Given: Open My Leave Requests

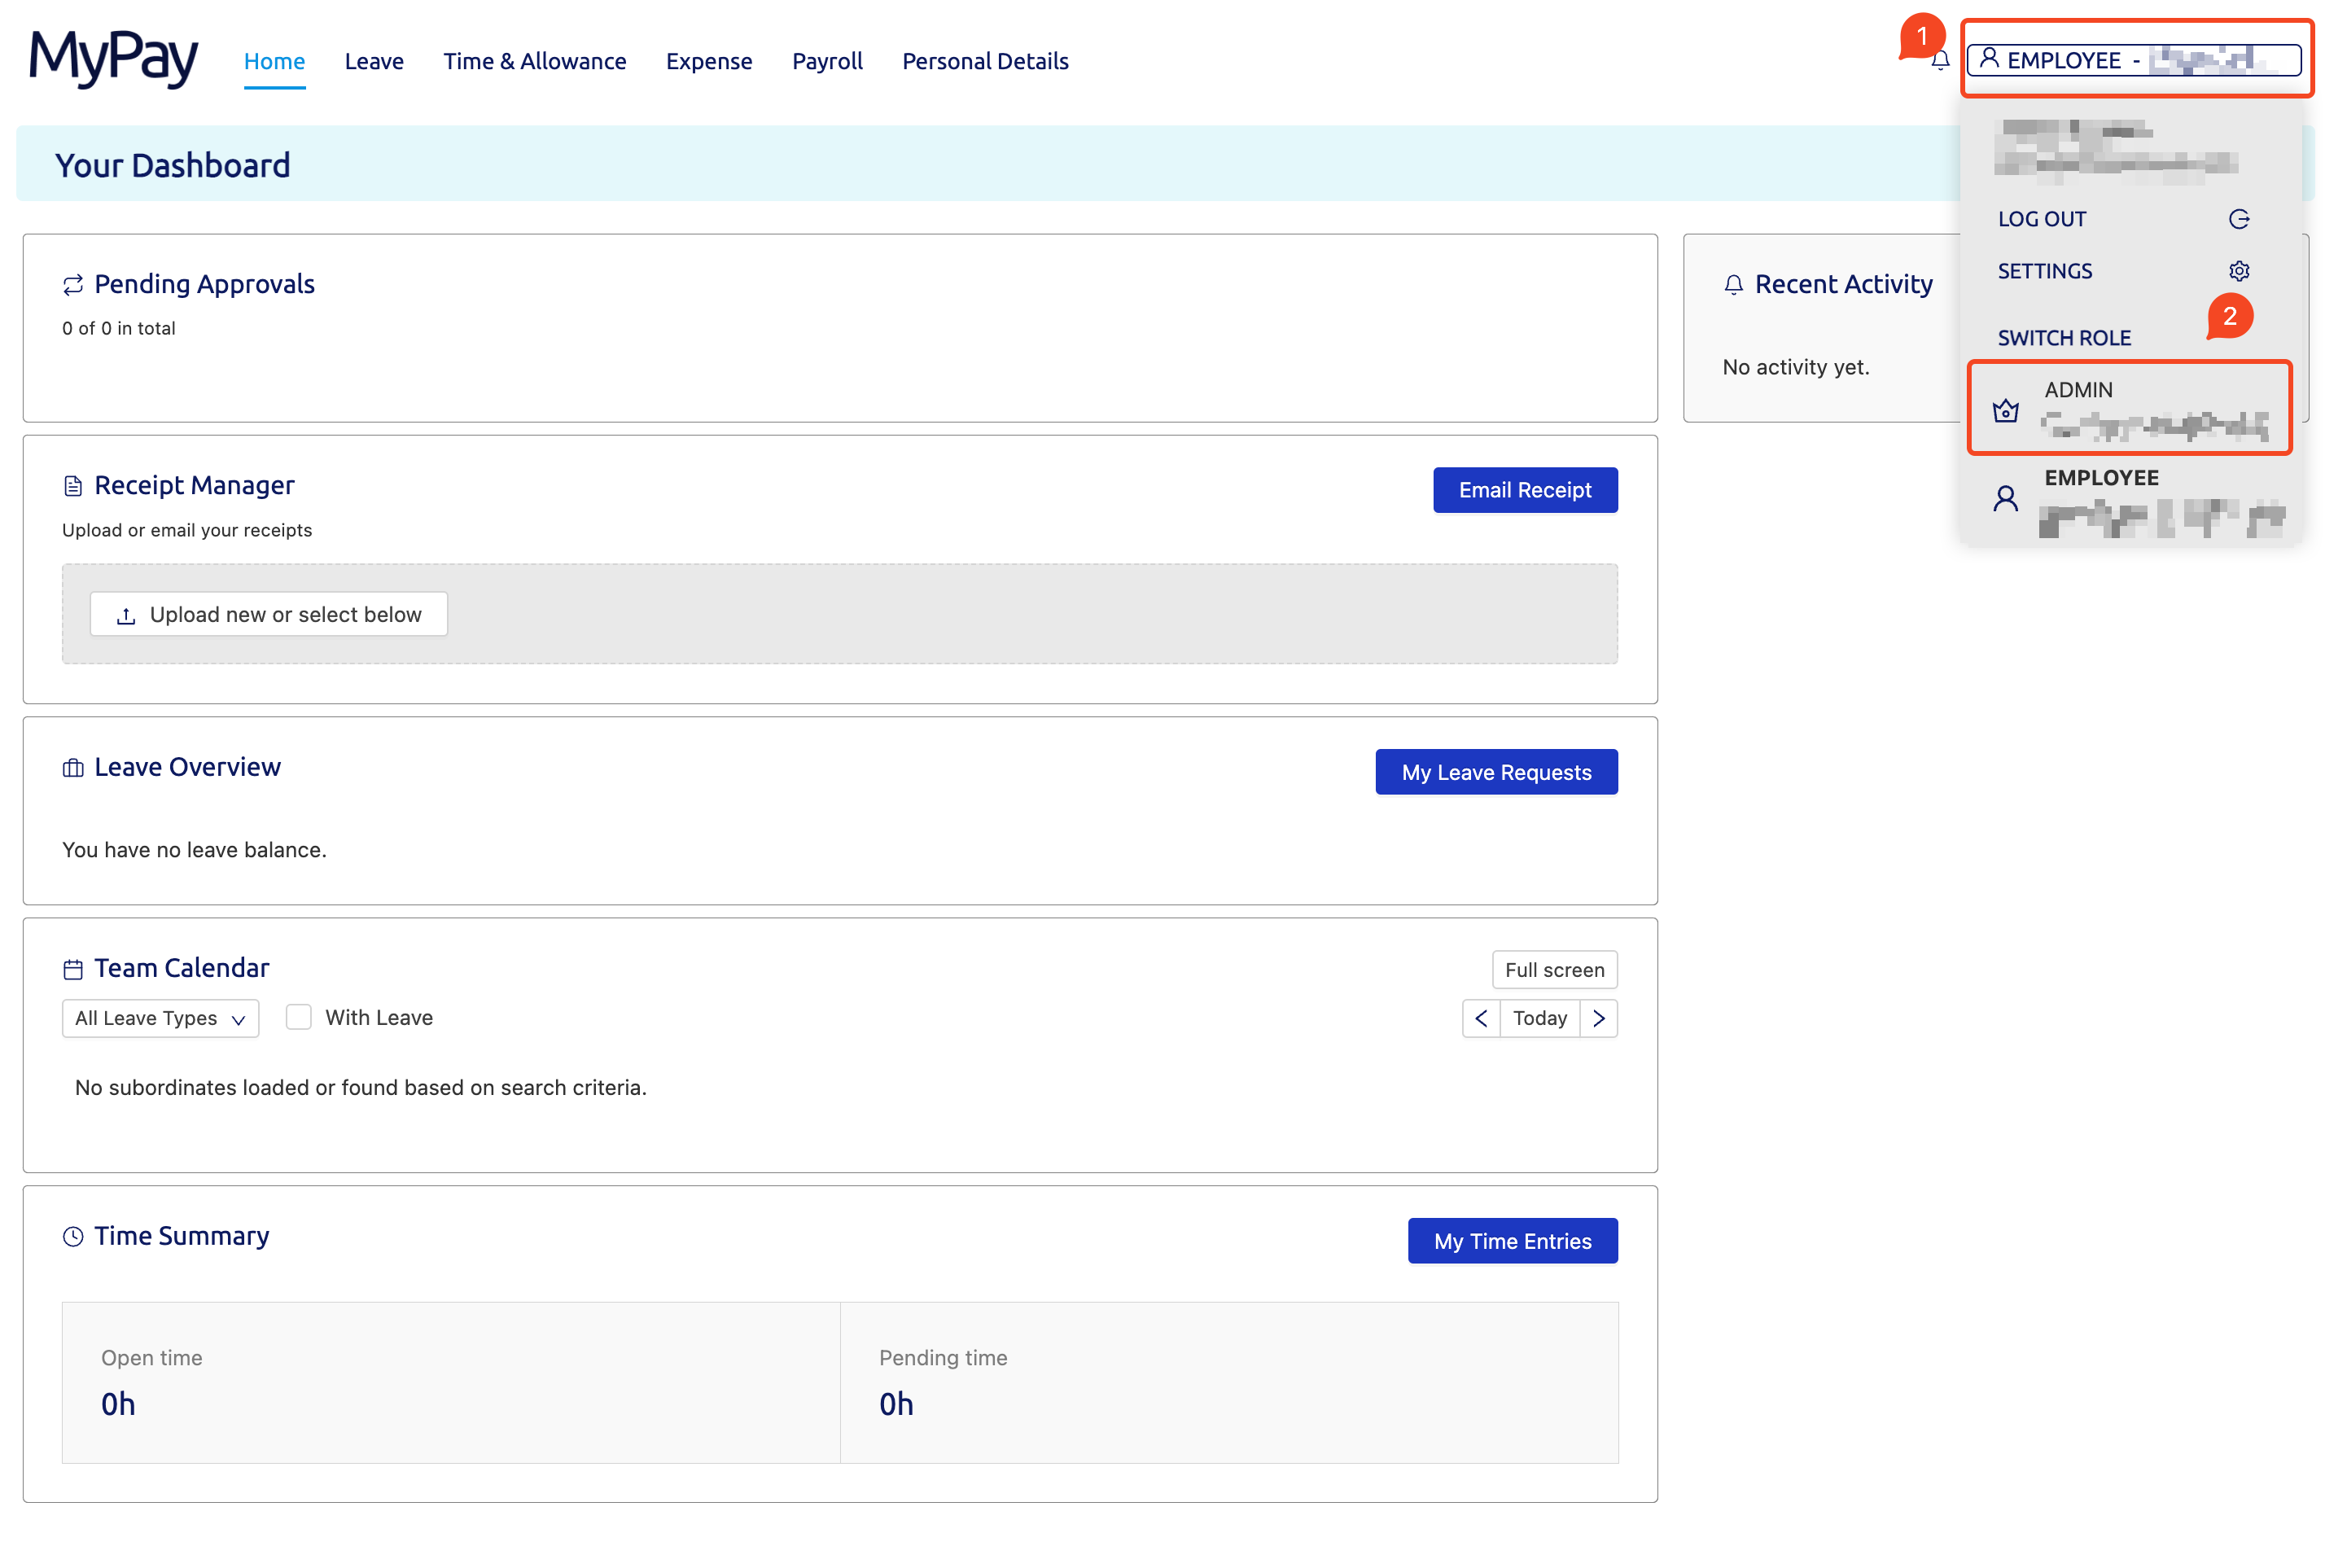Looking at the screenshot, I should pos(1496,771).
